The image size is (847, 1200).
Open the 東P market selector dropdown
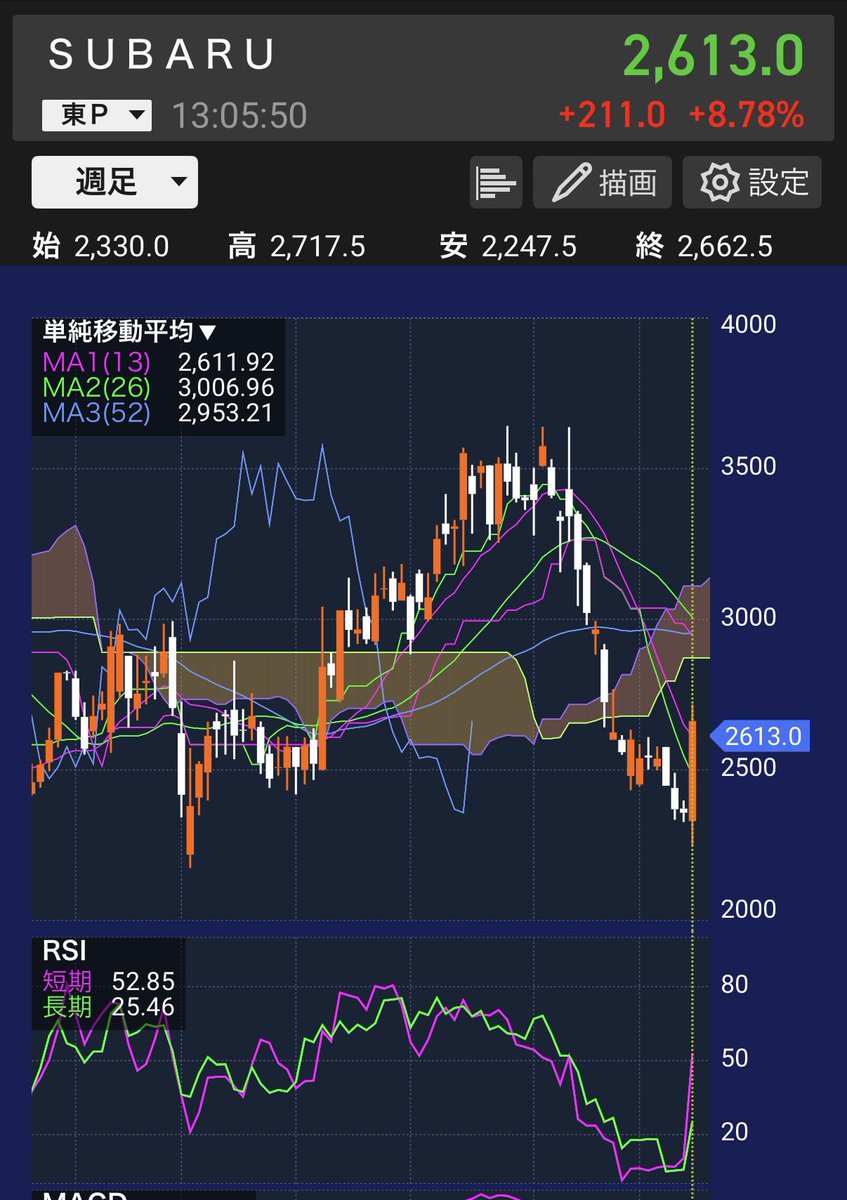pyautogui.click(x=96, y=115)
